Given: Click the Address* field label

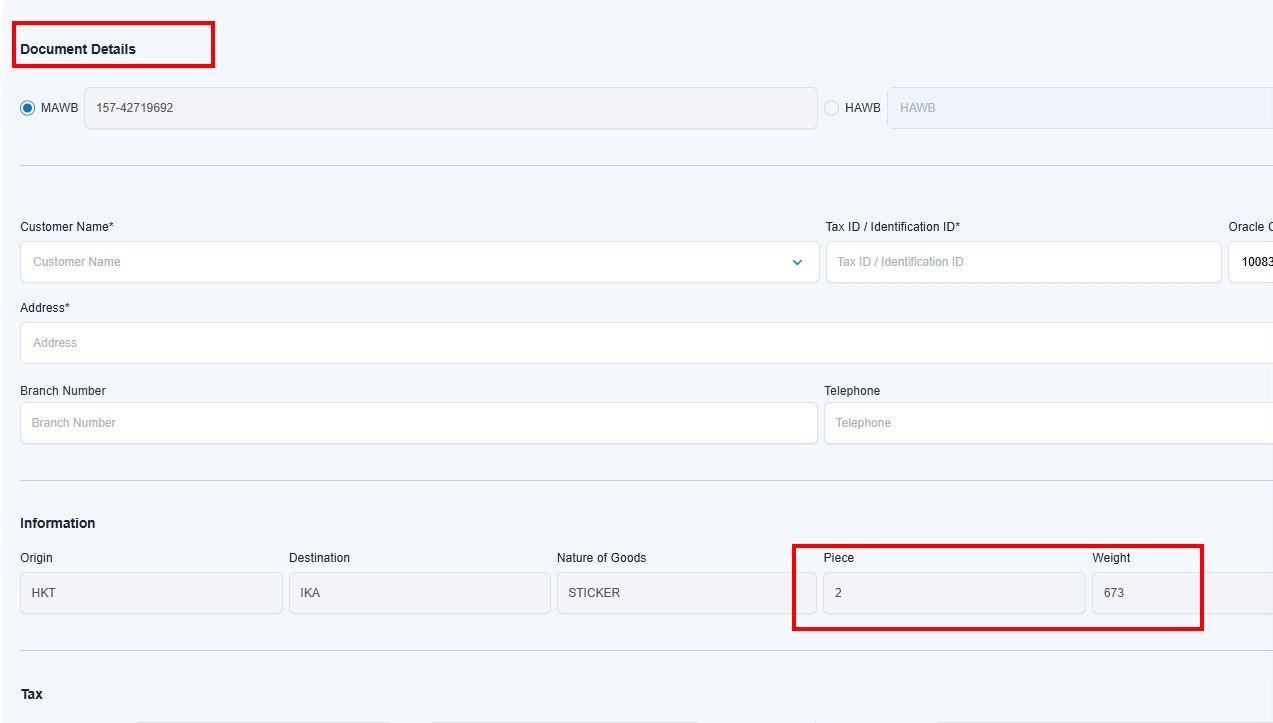Looking at the screenshot, I should coord(45,308).
